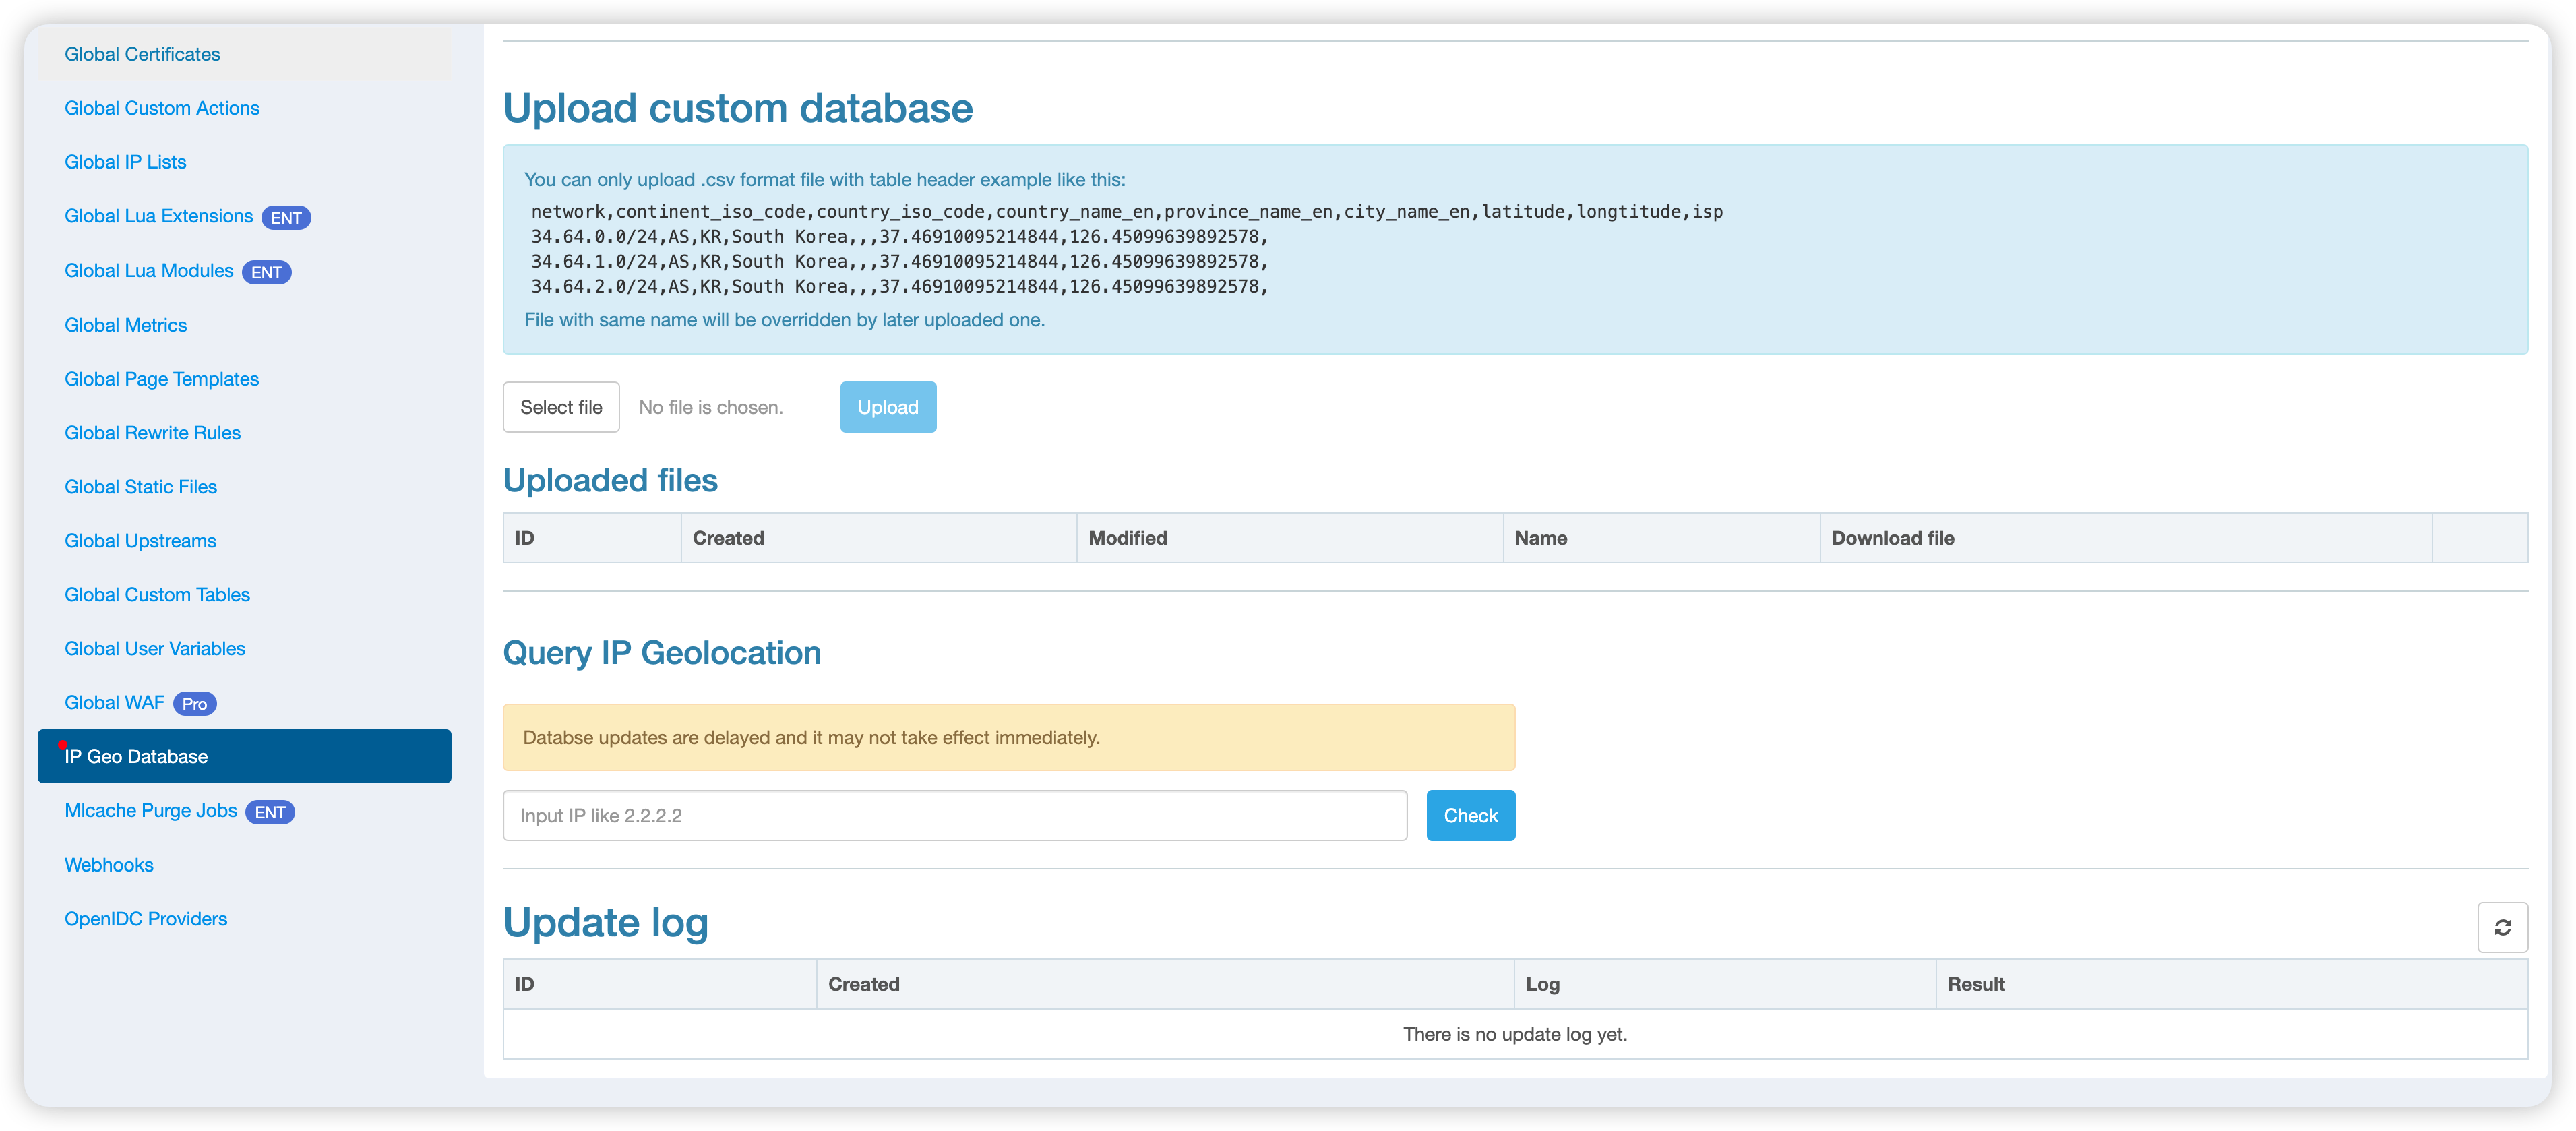
Task: Select the IP Geo Database item
Action: click(x=244, y=756)
